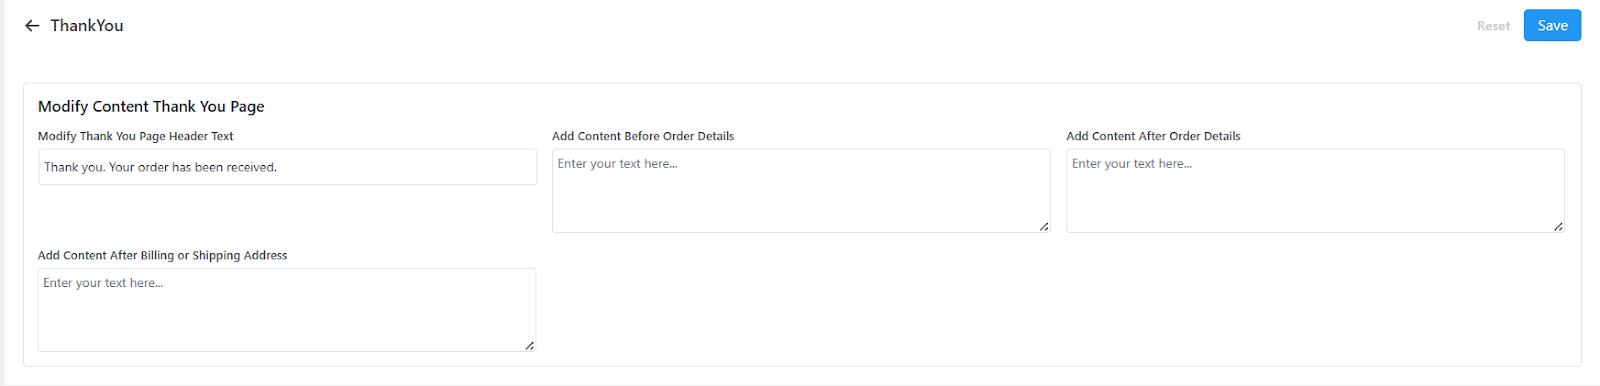Go back using the arrow beside ThankYou
Screen dimensions: 1600x386
point(32,26)
